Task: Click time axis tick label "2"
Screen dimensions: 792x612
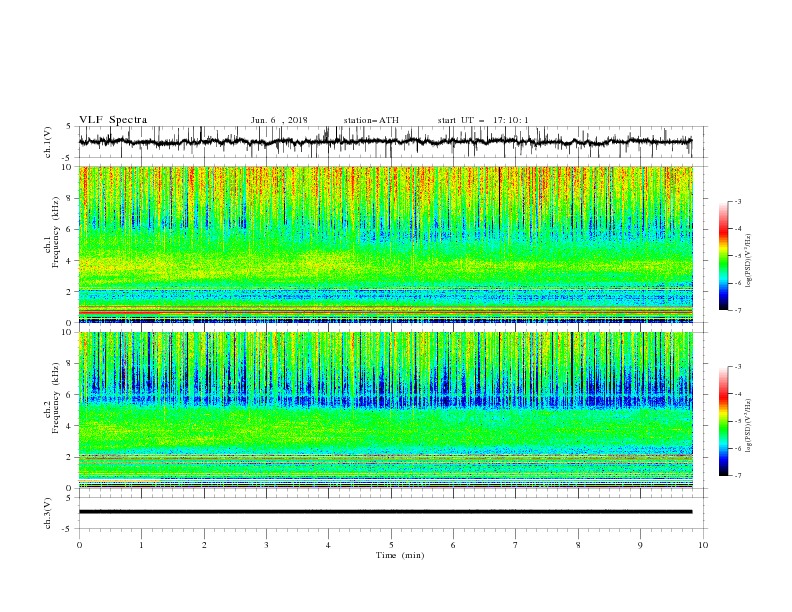Action: 204,545
